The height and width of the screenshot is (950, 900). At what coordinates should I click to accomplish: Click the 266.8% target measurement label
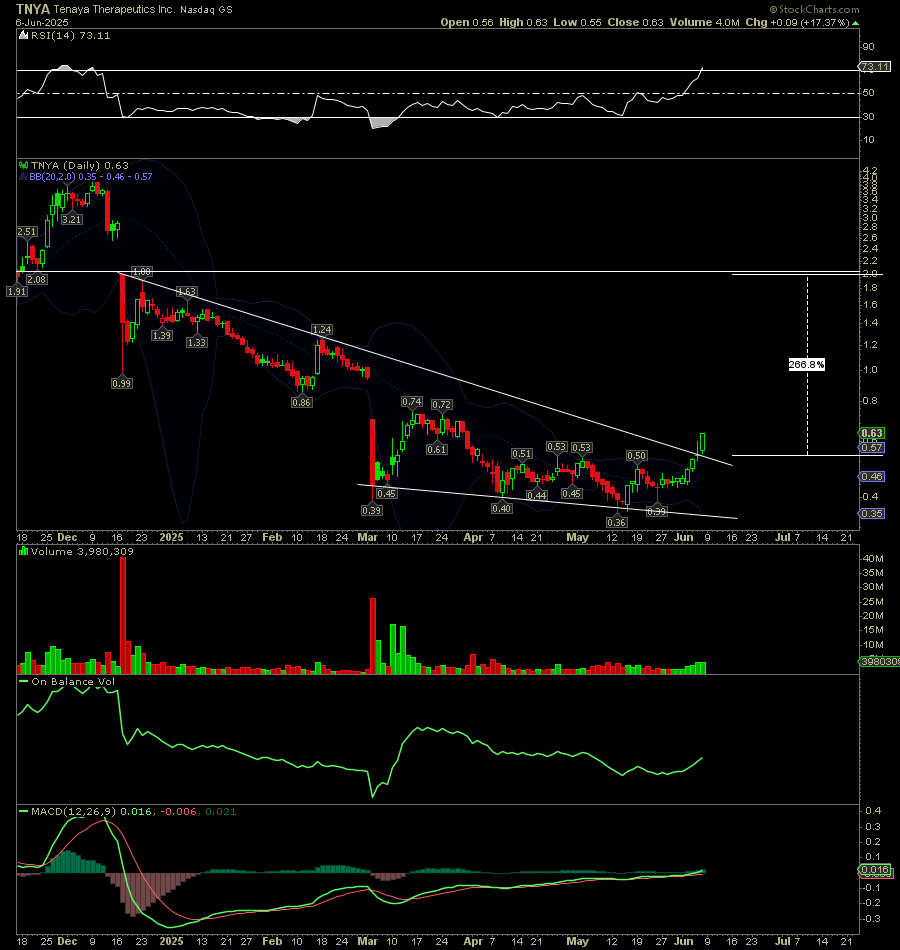pos(807,364)
